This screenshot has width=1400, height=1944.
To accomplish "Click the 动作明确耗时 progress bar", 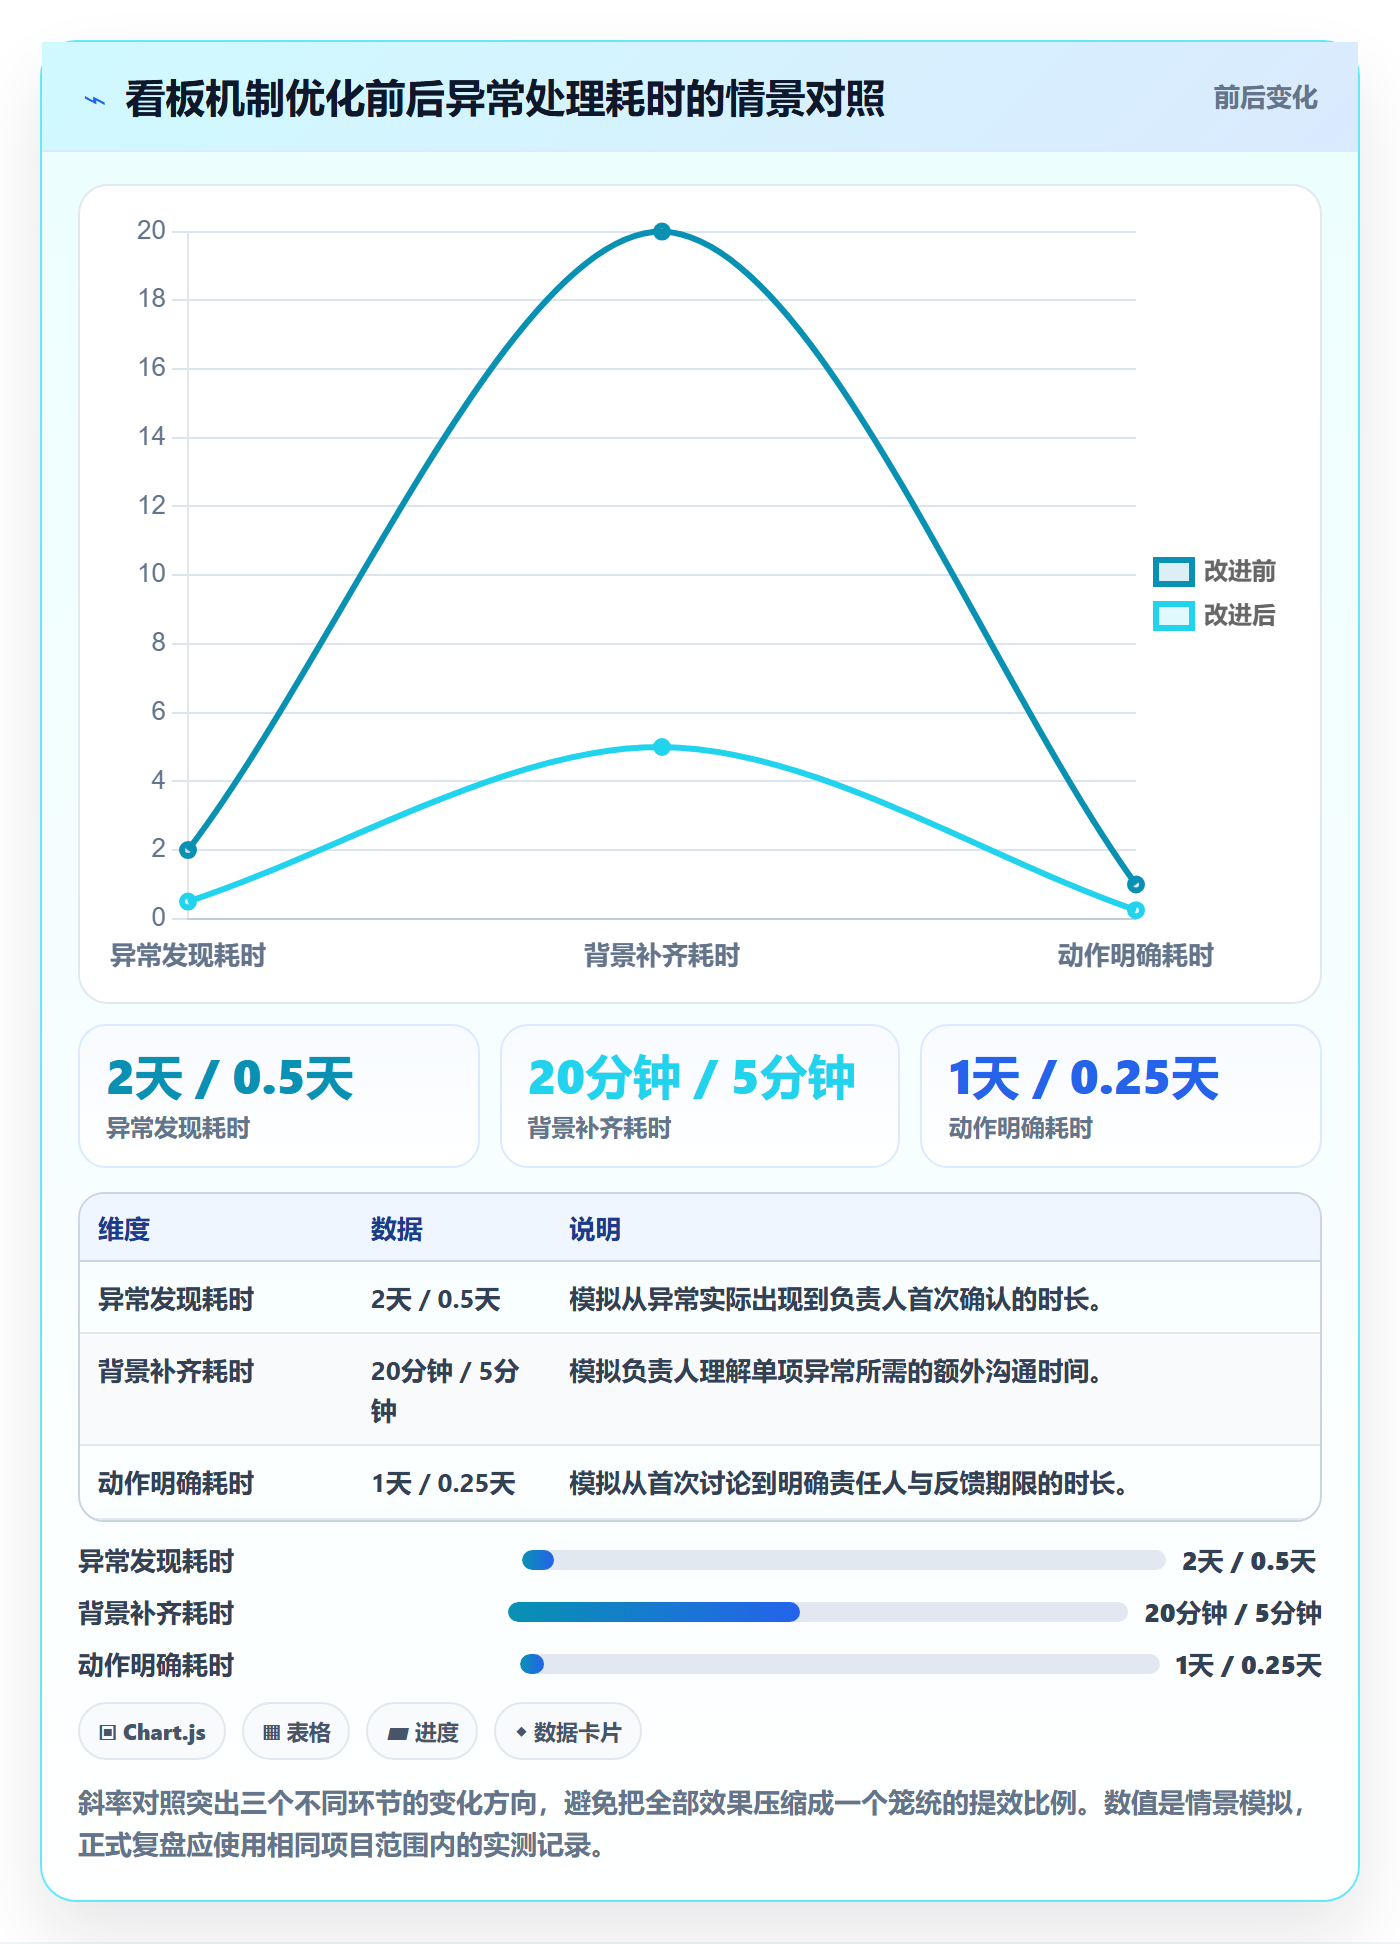I will click(x=840, y=1664).
